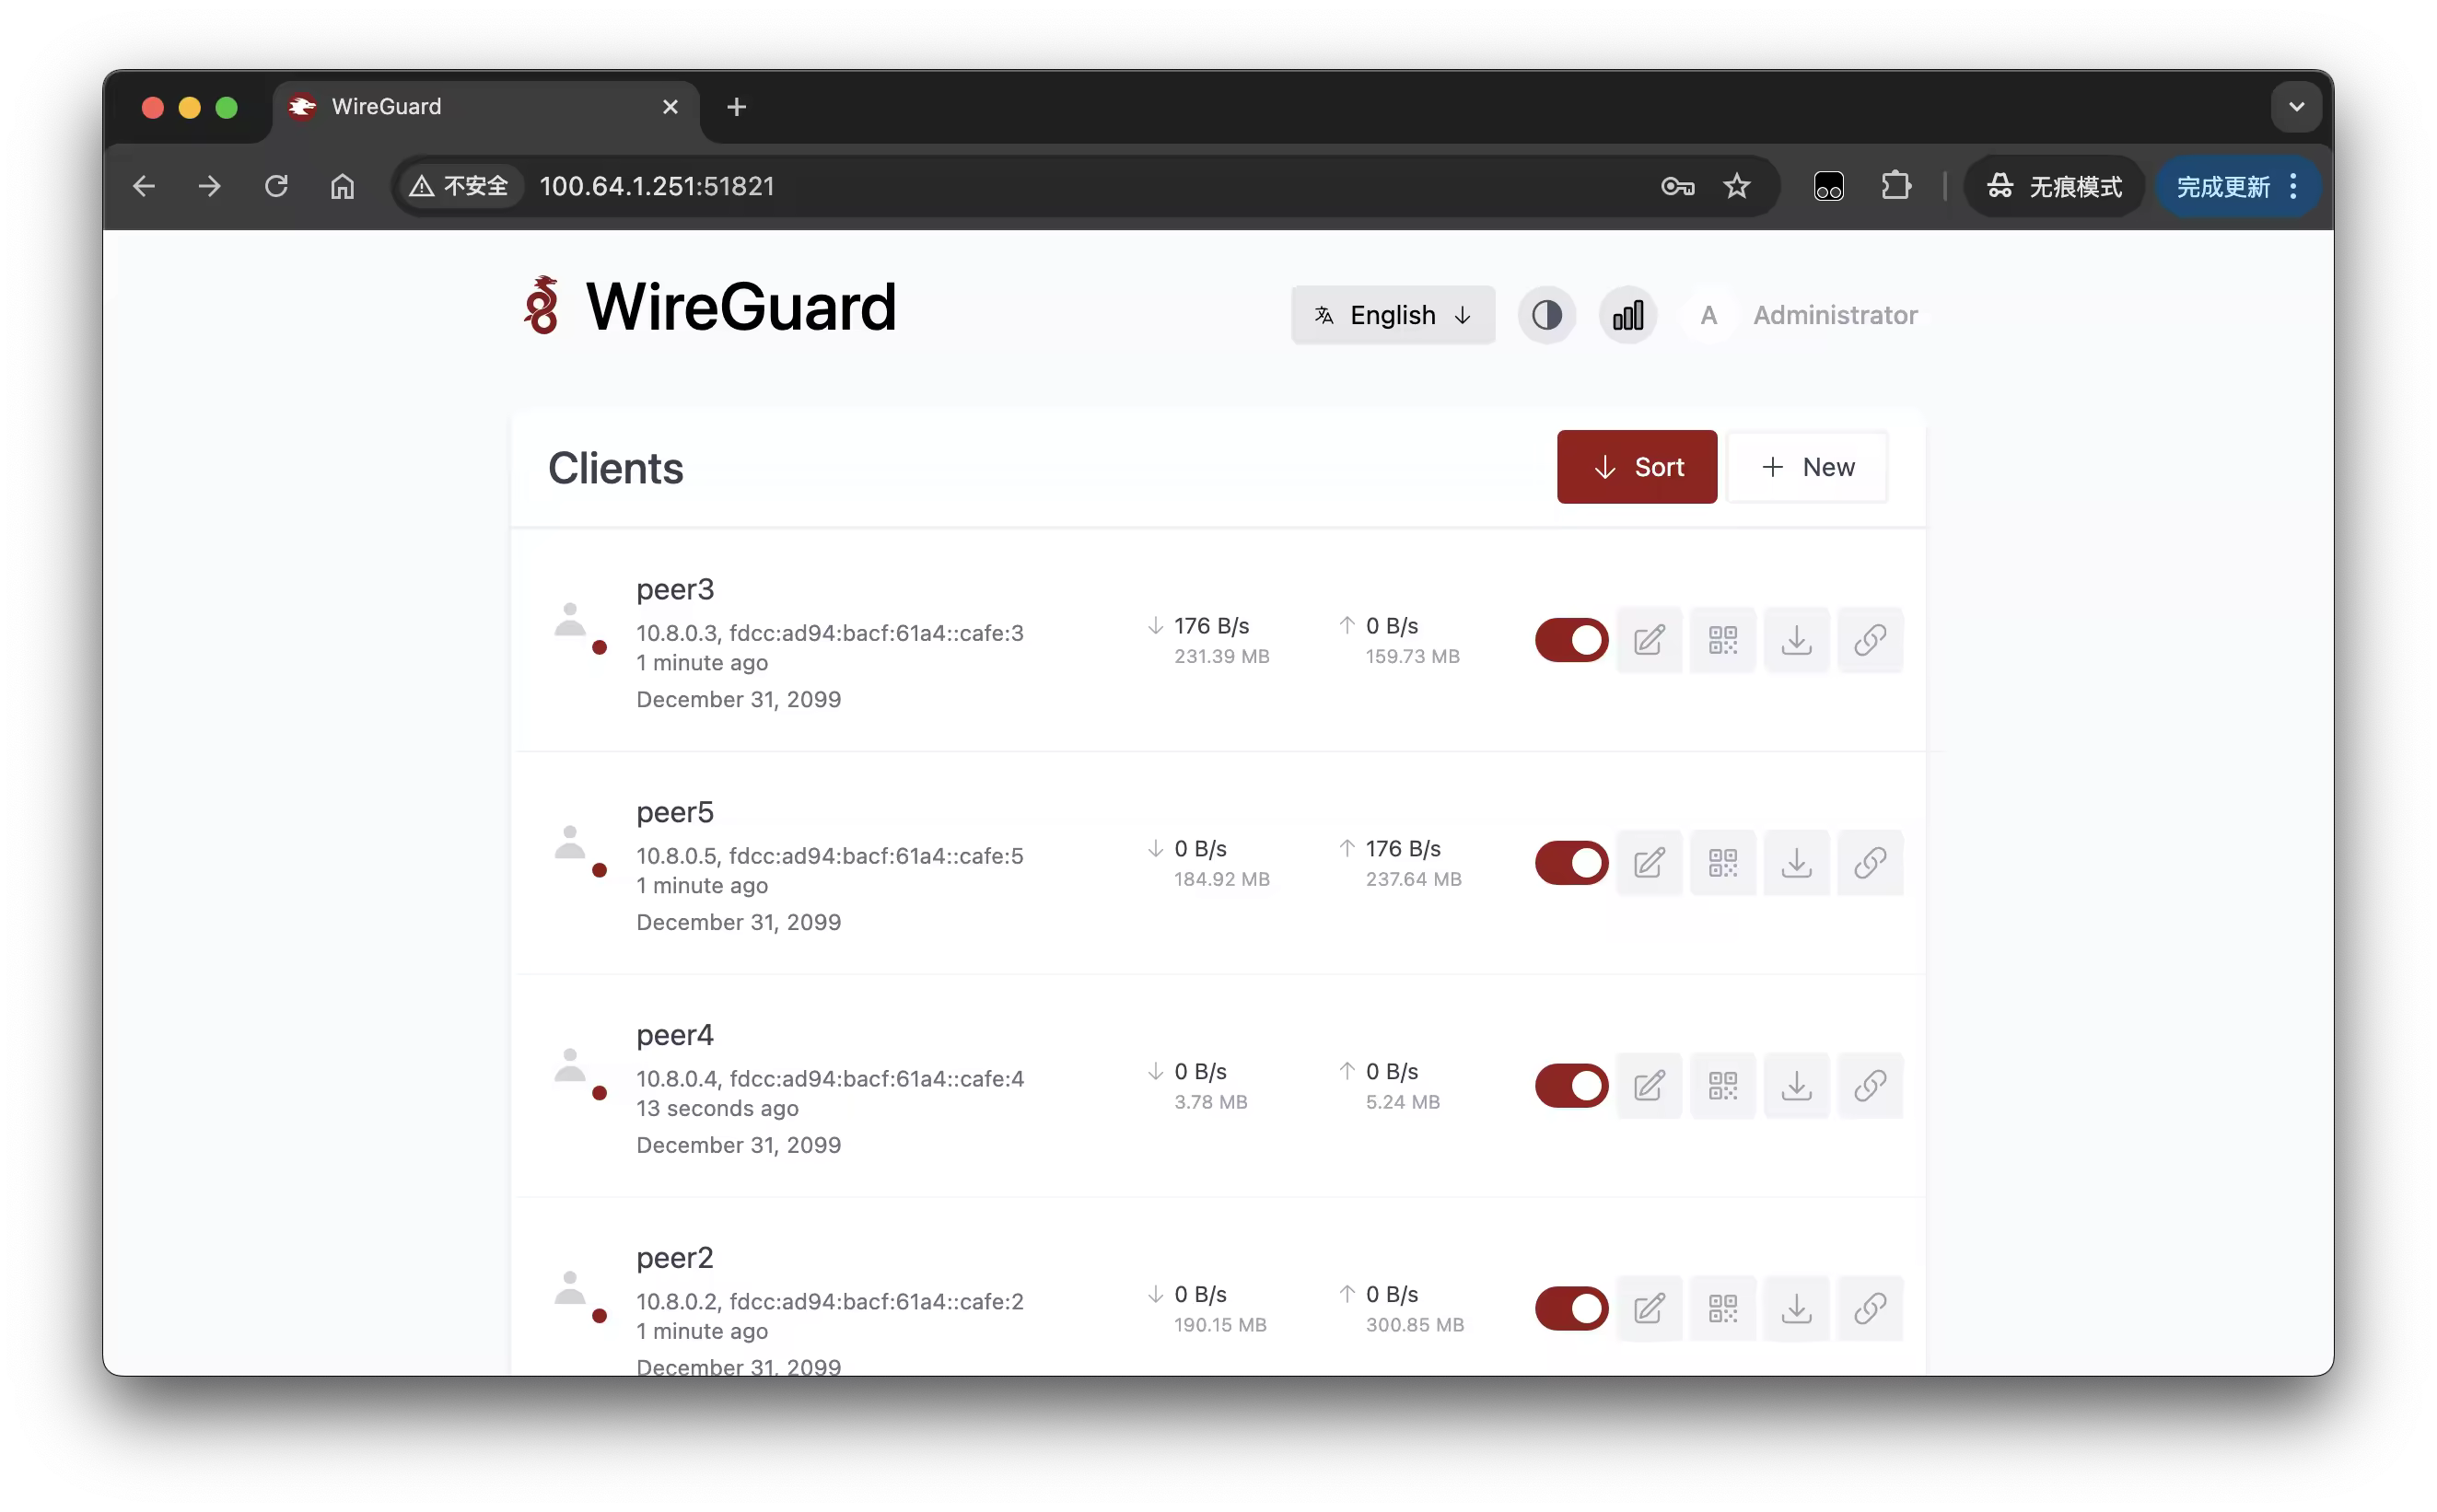
Task: Open the Chrome three-dot menu
Action: (2293, 187)
